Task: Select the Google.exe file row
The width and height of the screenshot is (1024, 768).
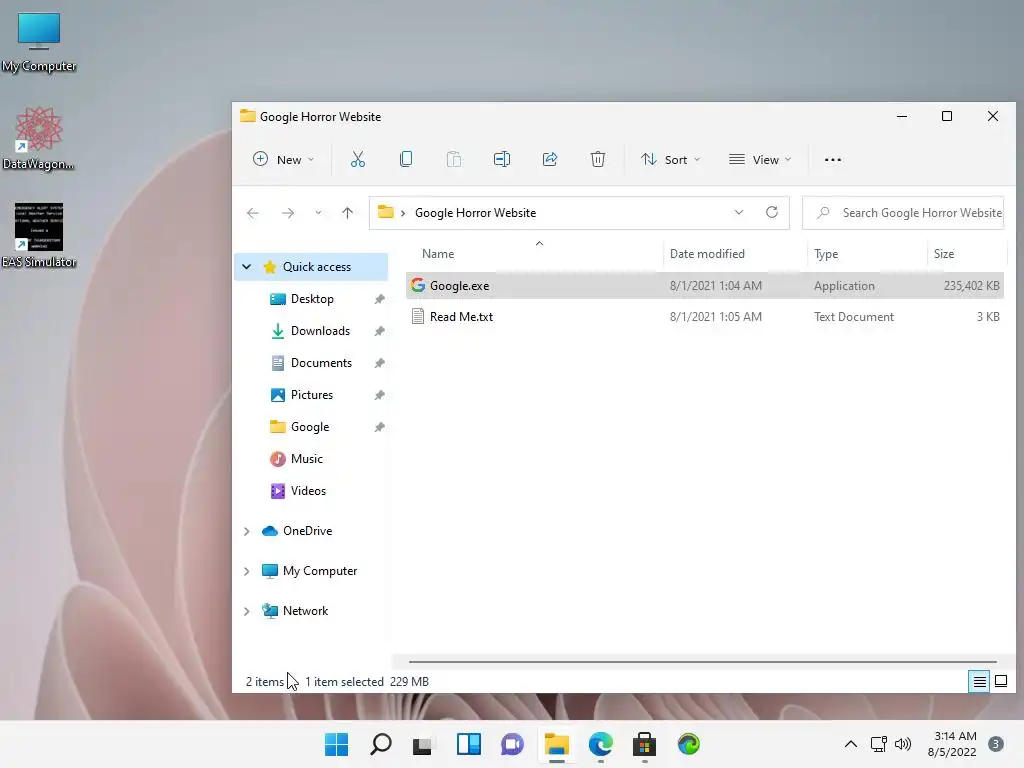Action: point(705,285)
